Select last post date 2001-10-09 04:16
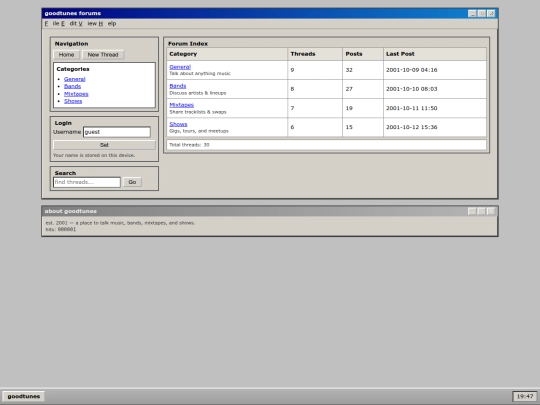Viewport: 540px width, 405px height. pos(412,70)
